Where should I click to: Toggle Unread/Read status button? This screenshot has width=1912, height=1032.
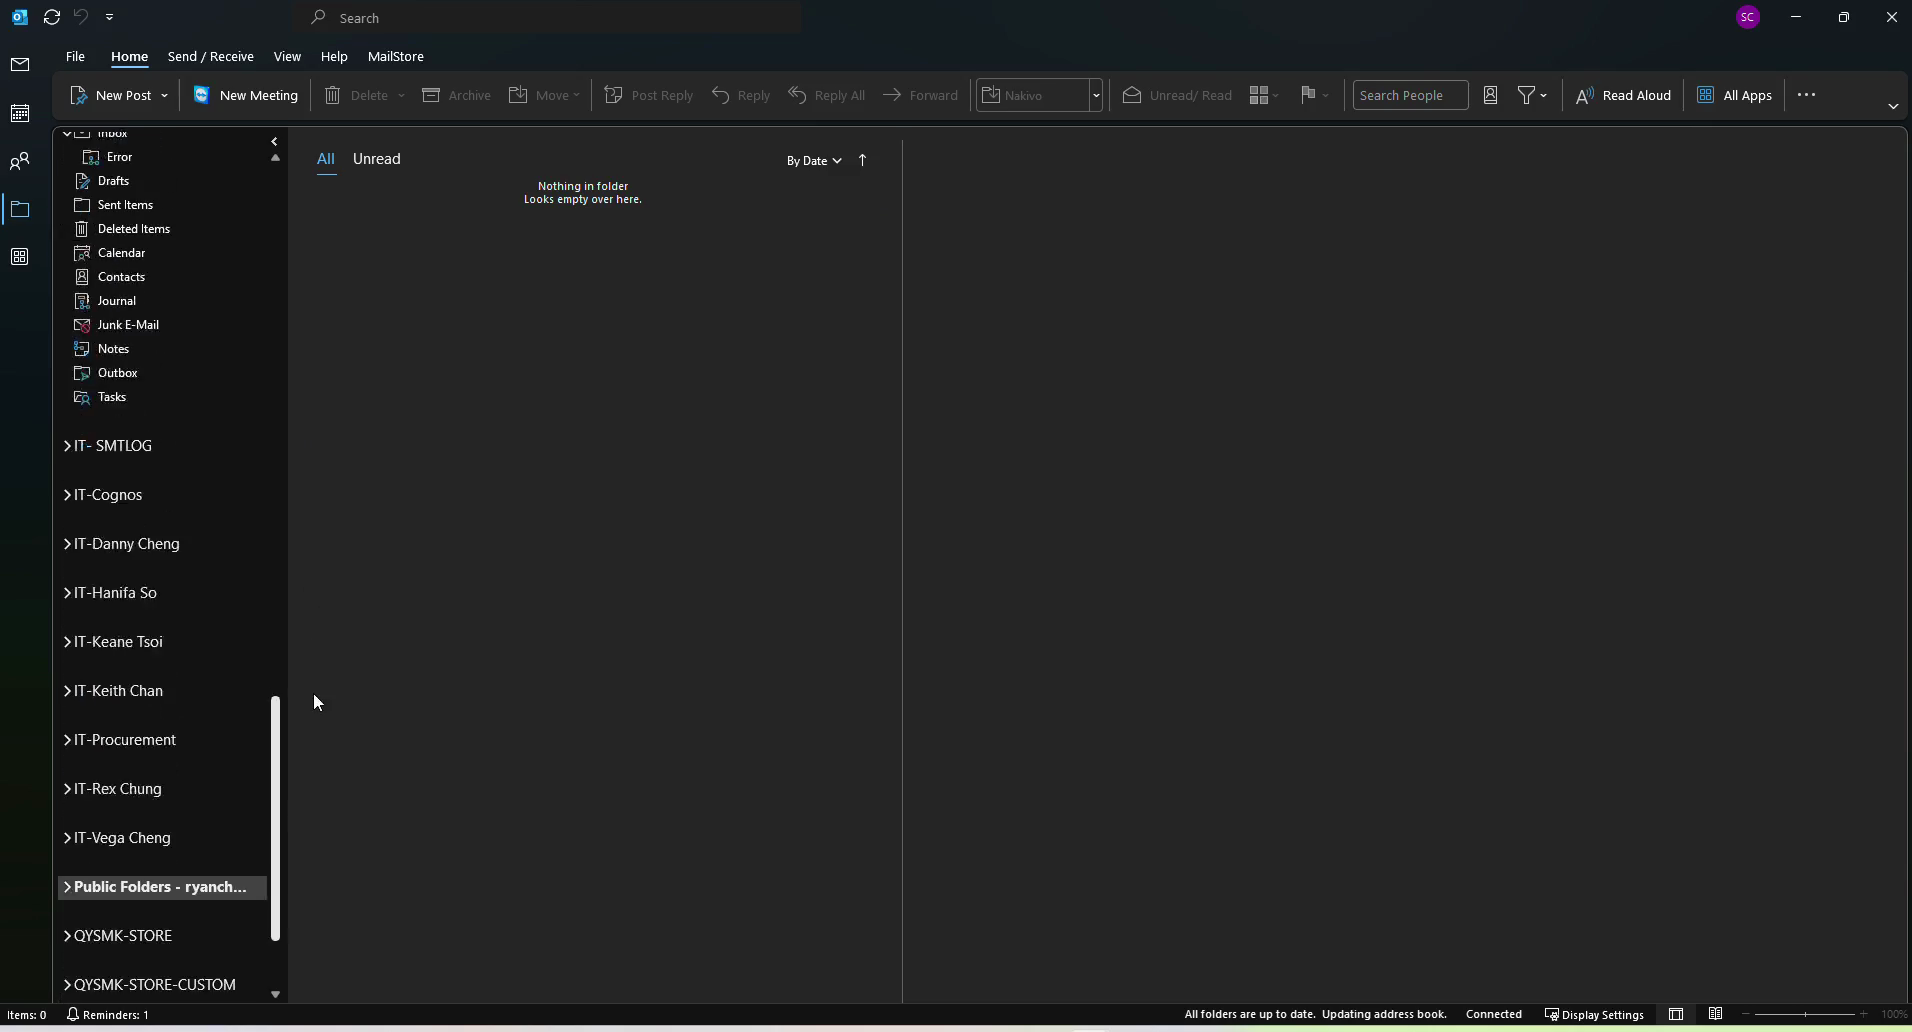(x=1177, y=95)
